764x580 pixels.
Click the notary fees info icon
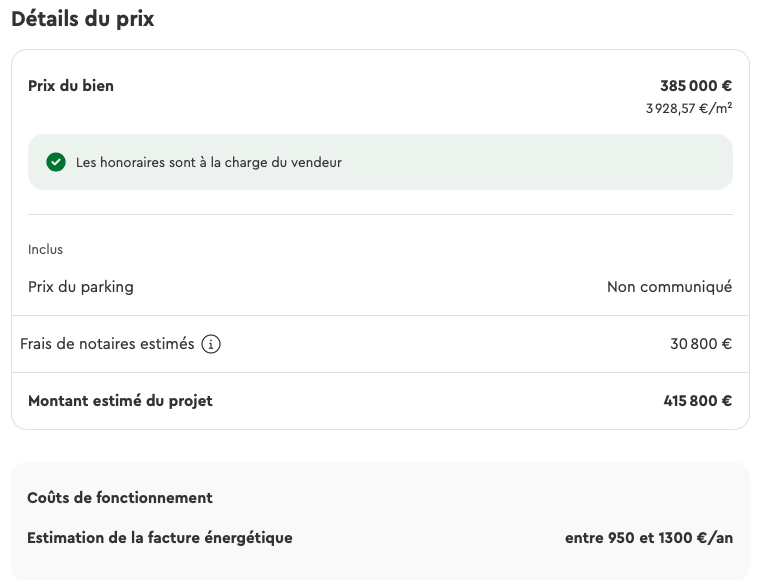211,344
